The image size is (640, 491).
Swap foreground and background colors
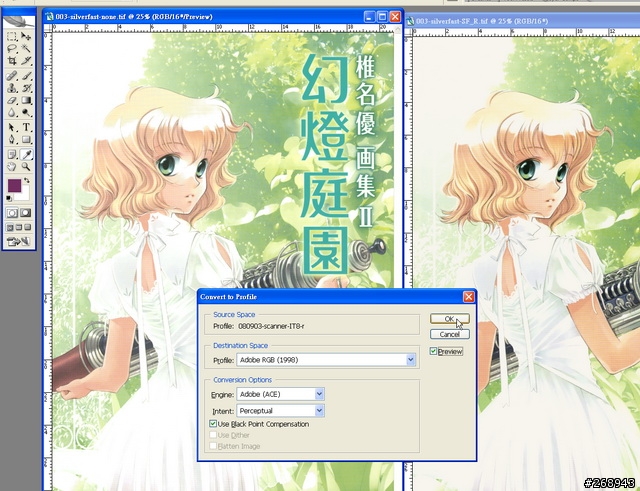pos(27,180)
